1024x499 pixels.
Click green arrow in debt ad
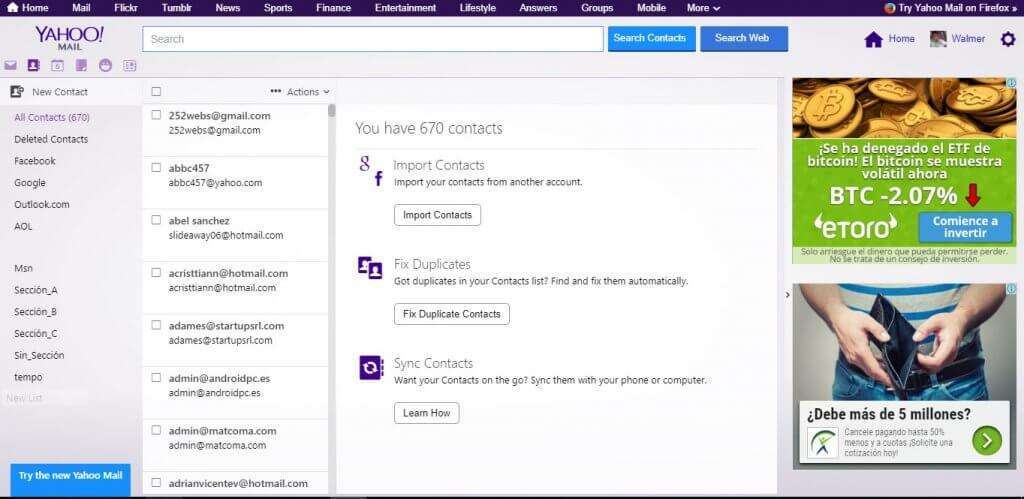point(987,441)
